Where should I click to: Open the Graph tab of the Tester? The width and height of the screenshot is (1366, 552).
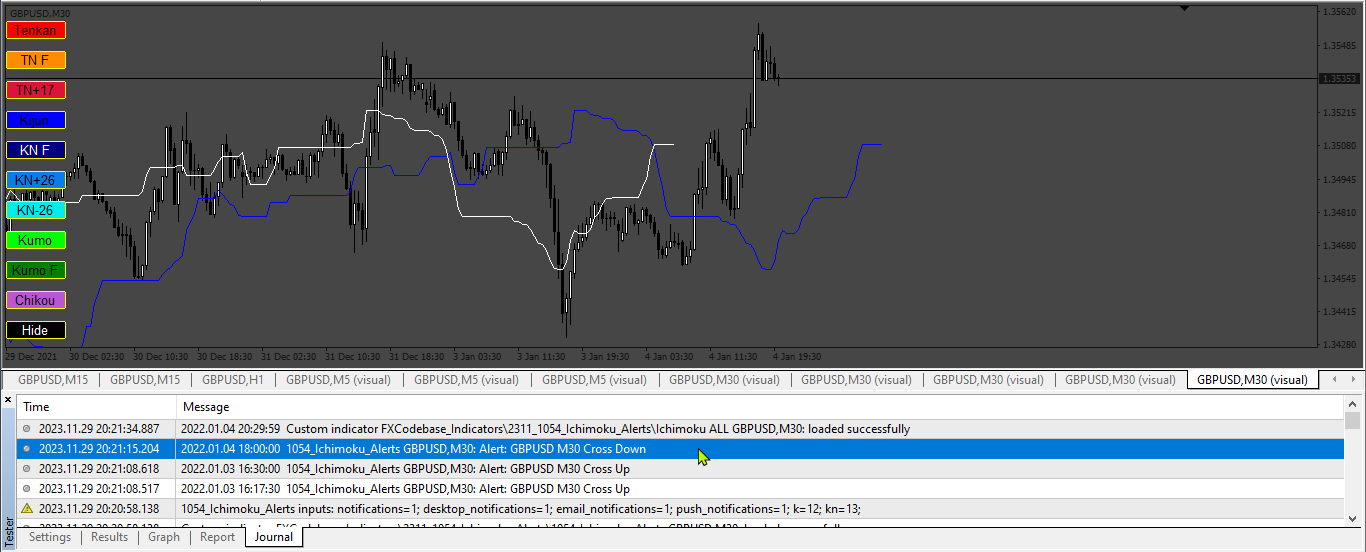164,537
